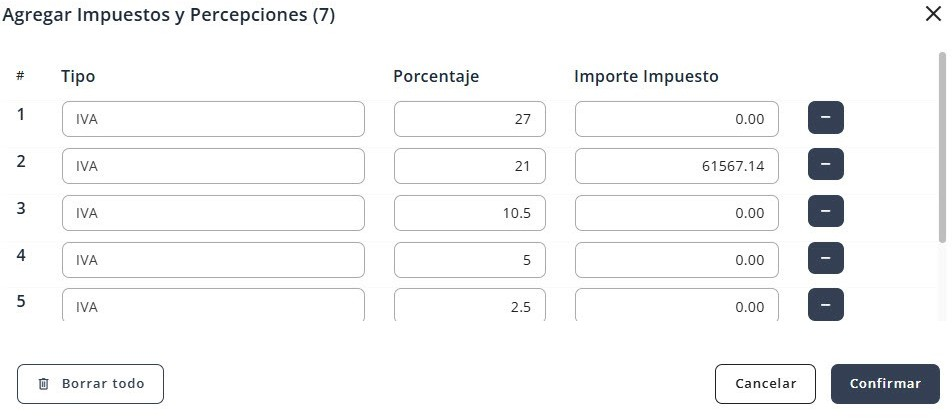952x418 pixels.
Task: Click the vertical scrollbar of the tax list
Action: 942,148
